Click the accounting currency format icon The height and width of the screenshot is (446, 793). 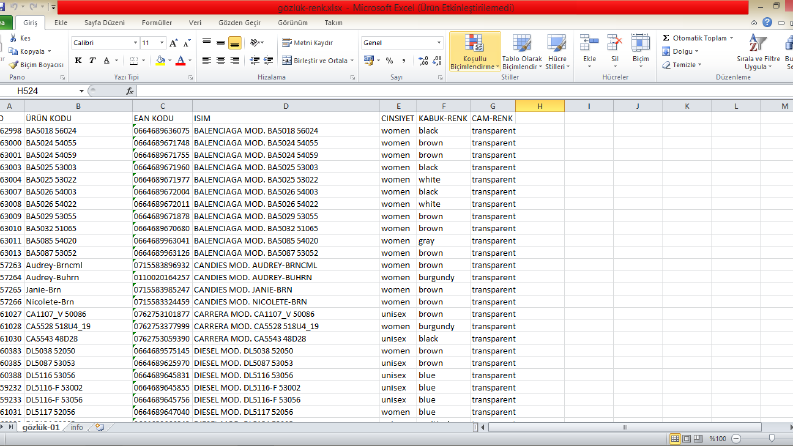369,61
